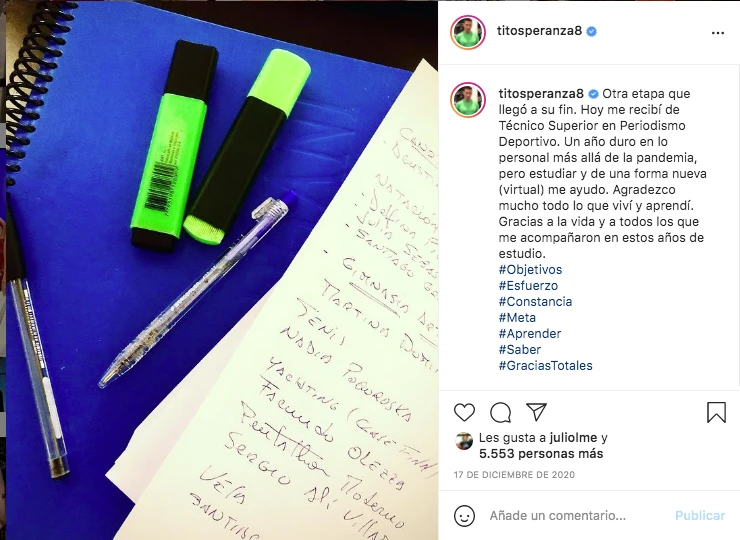The height and width of the screenshot is (540, 740).
Task: Click the 17 de diciembre de 2020 timestamp
Action: click(x=514, y=475)
